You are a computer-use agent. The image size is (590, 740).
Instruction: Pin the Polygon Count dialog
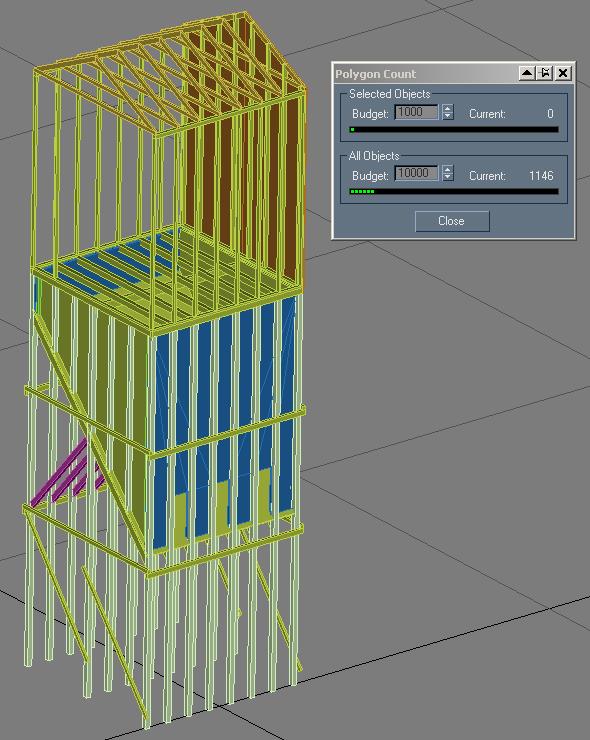coord(545,73)
